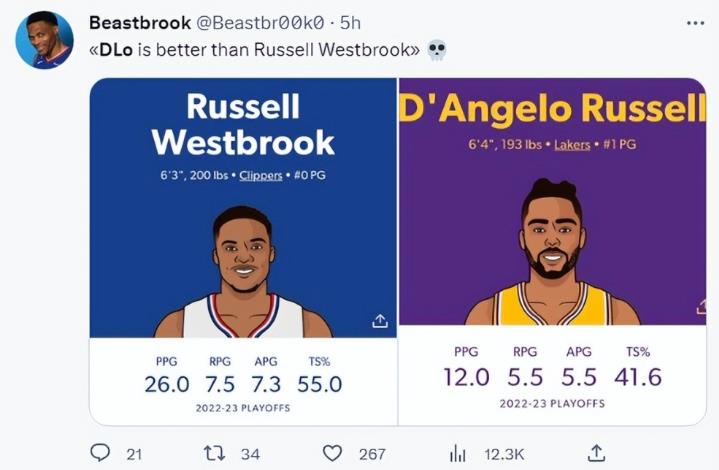
Task: Open the Lakers team link
Action: [x=572, y=145]
